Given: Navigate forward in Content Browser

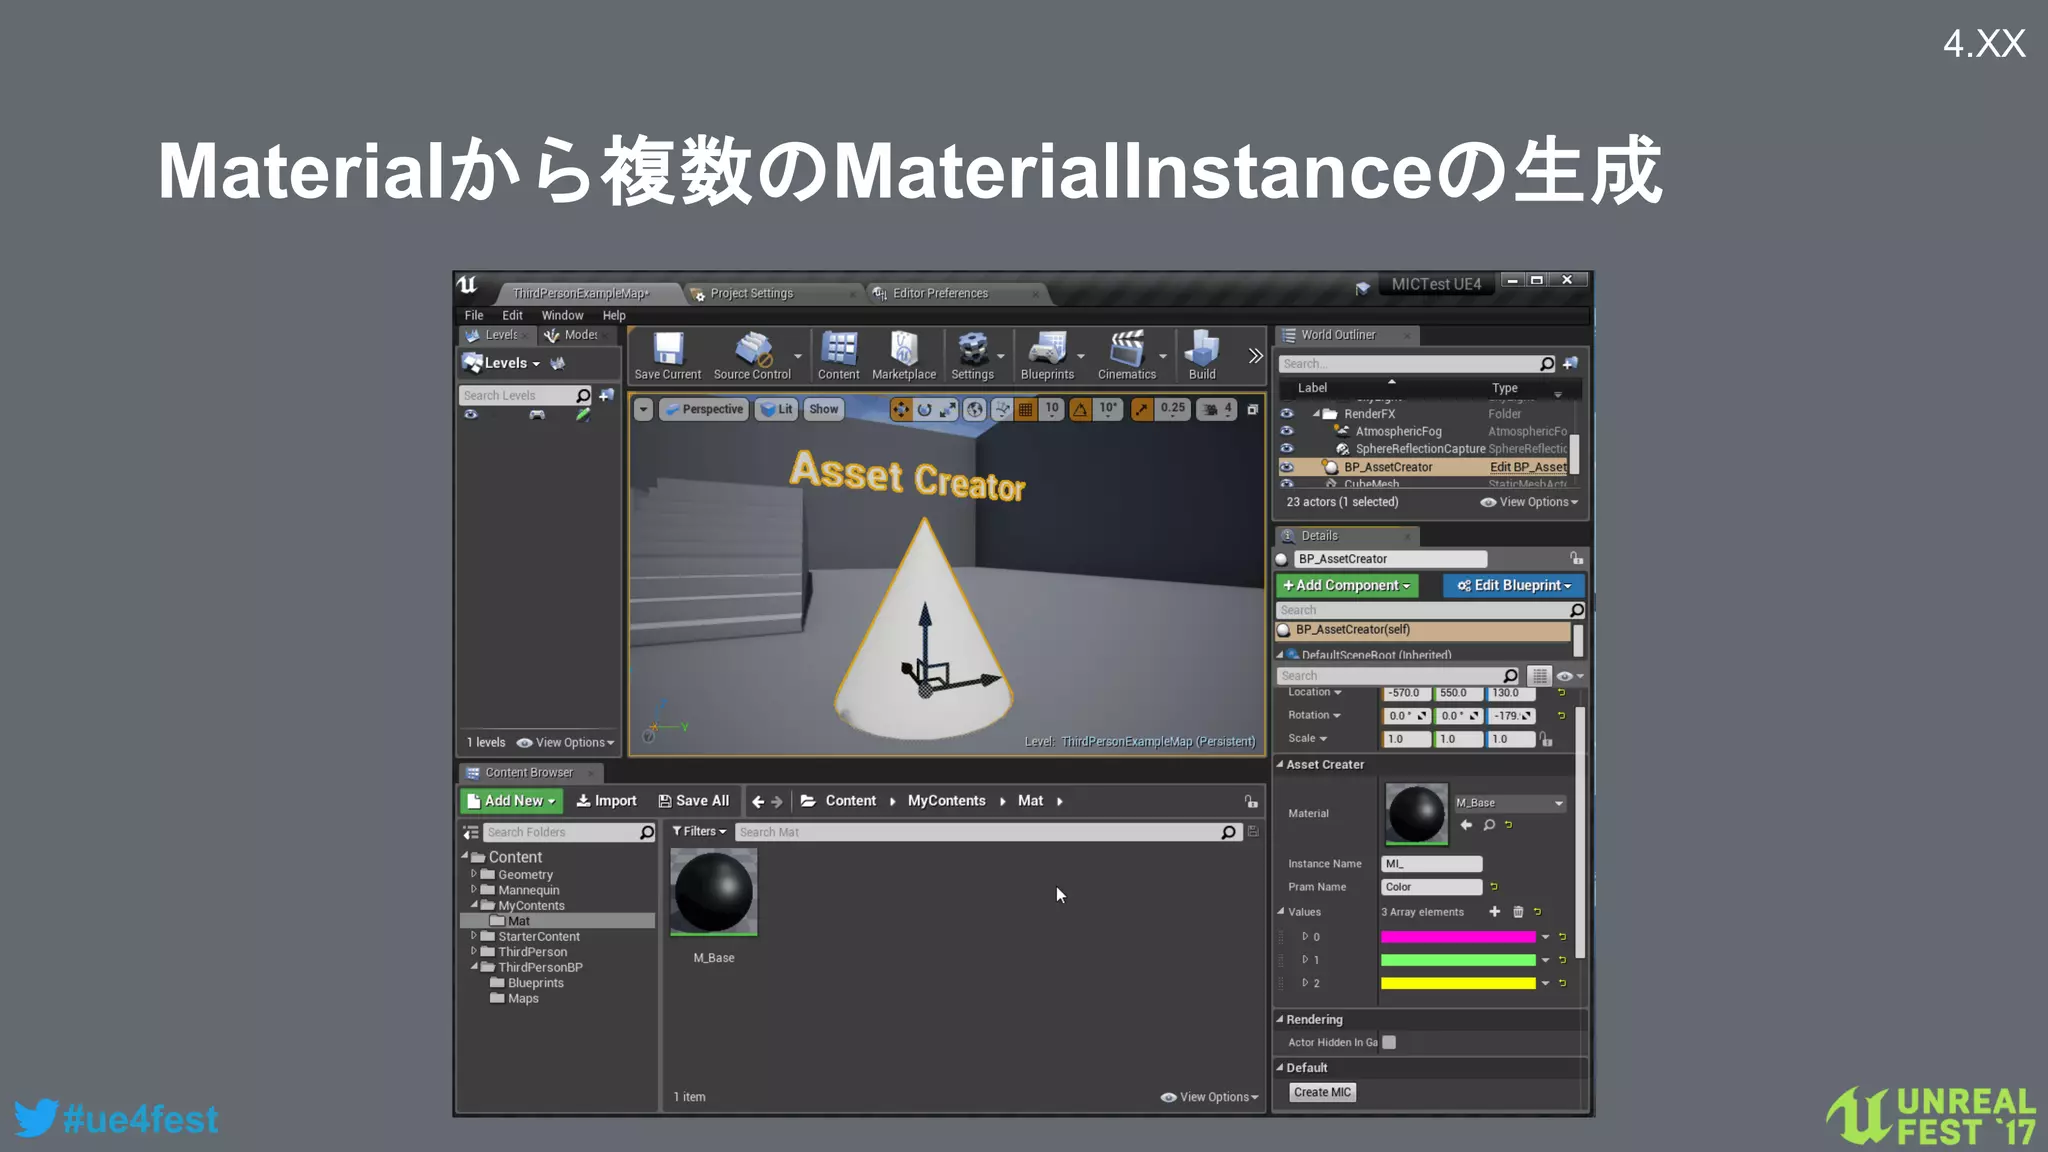Looking at the screenshot, I should [x=777, y=801].
